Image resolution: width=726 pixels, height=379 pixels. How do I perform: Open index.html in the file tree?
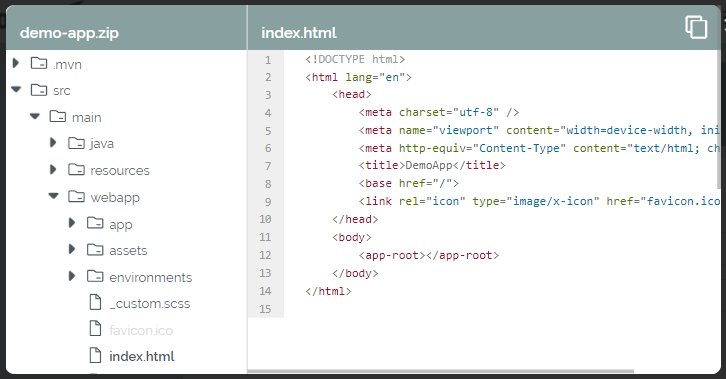[142, 356]
